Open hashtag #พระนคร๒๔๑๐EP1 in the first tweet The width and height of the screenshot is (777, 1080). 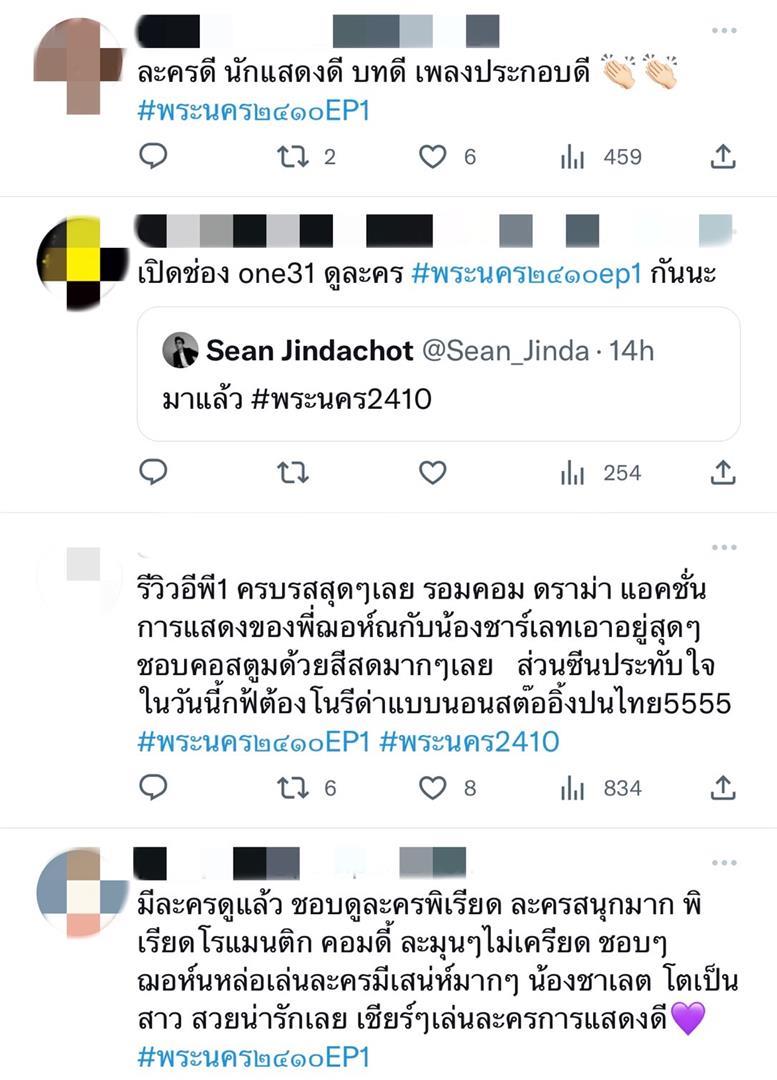[x=253, y=111]
